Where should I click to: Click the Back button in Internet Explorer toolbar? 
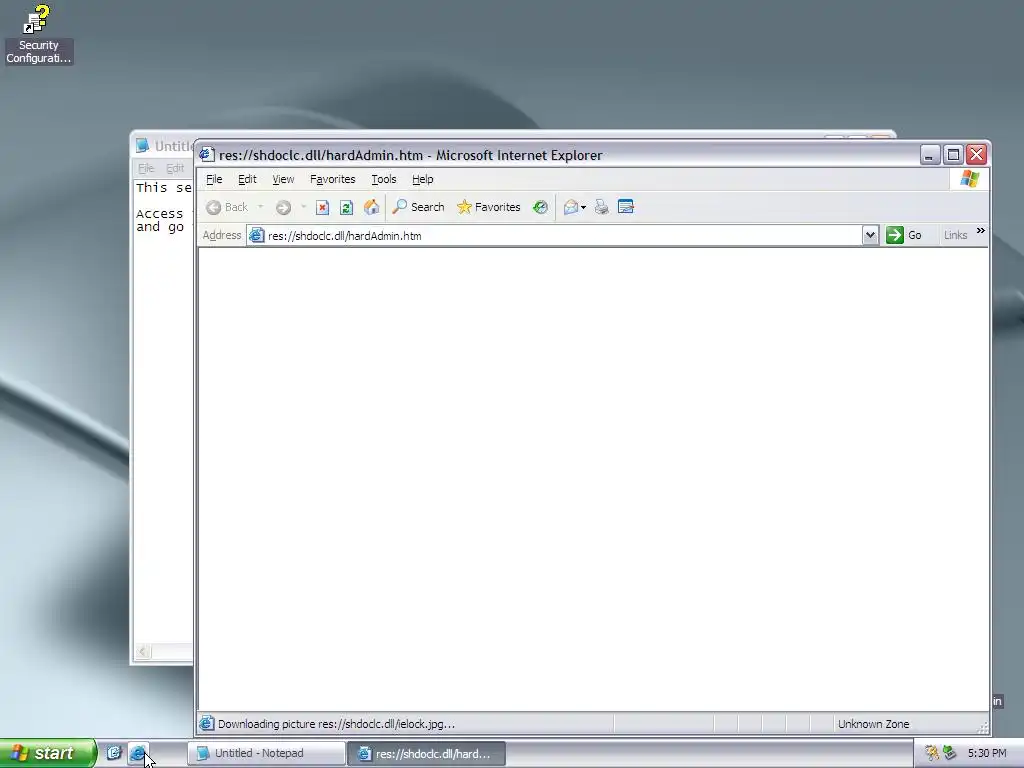pyautogui.click(x=227, y=207)
